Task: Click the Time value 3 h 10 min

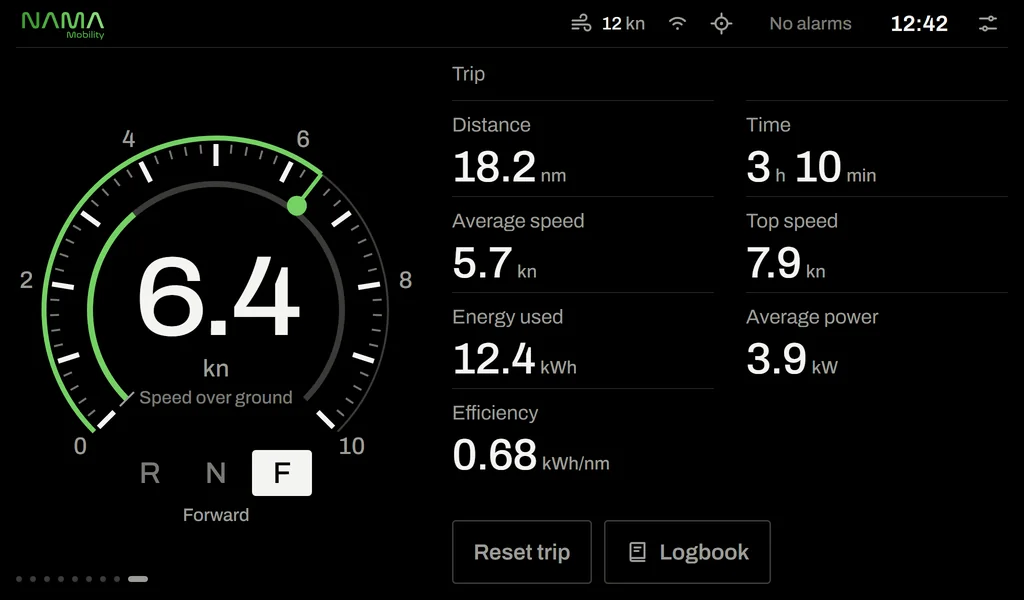Action: 810,167
